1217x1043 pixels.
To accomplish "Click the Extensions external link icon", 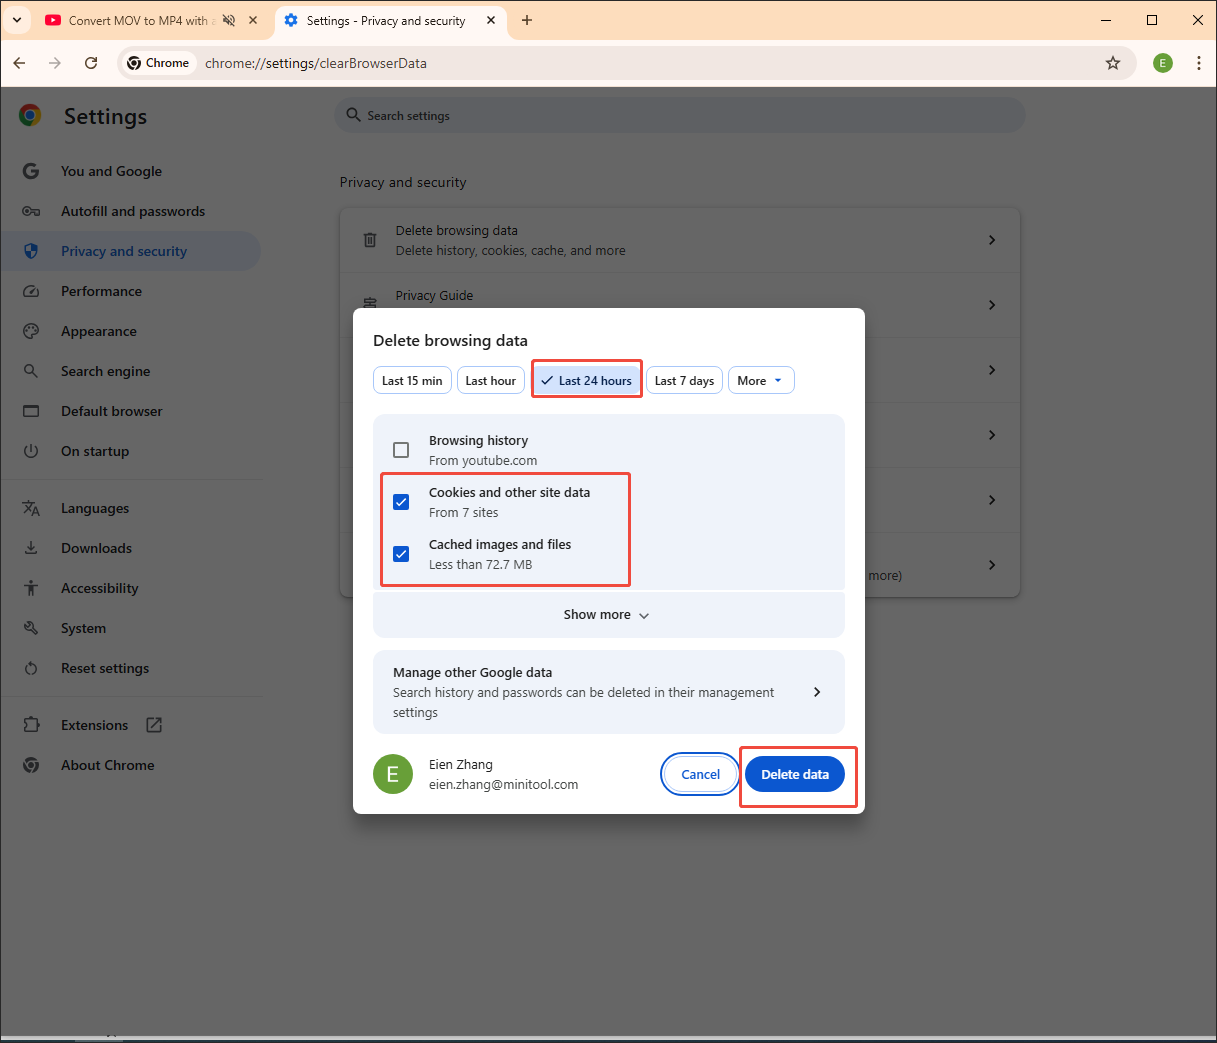I will click(154, 724).
